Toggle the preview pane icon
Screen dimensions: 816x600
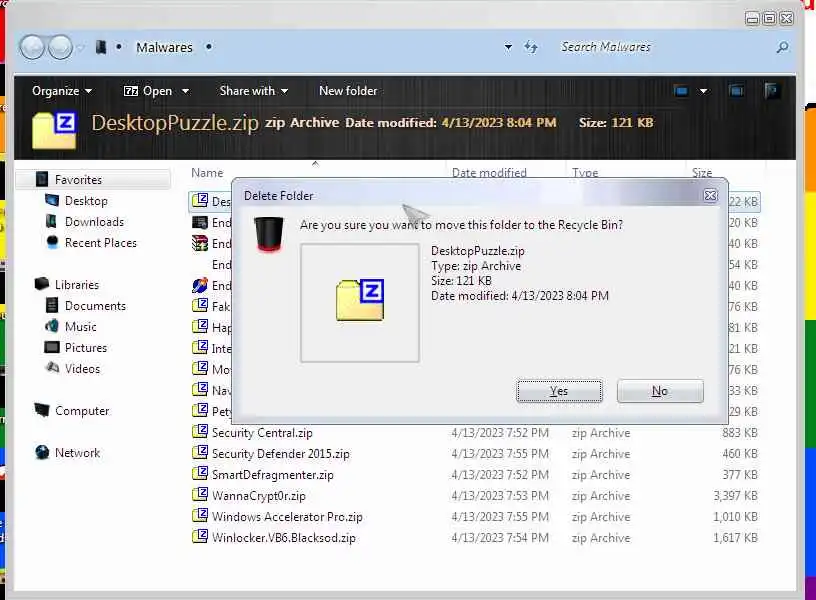[736, 92]
